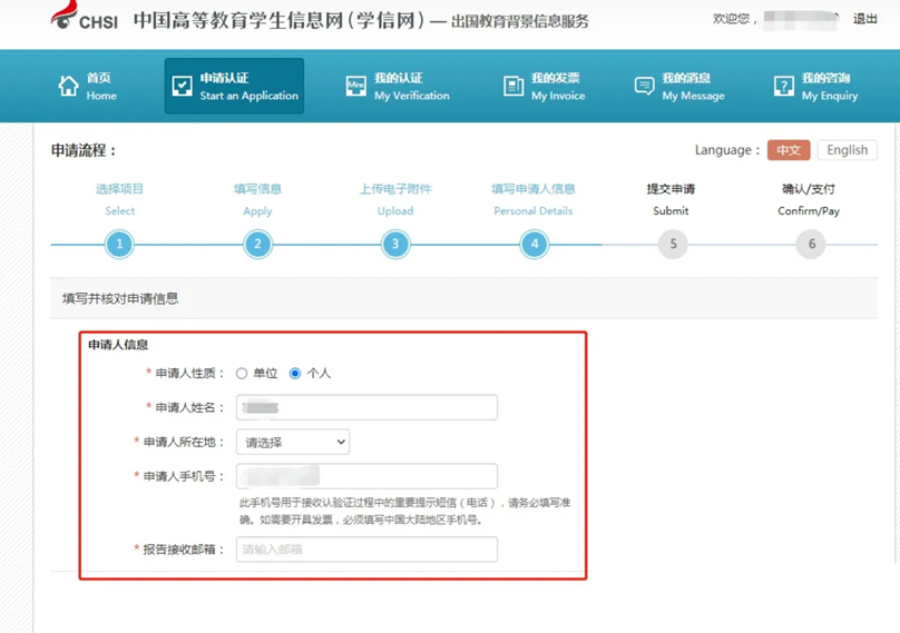
Task: Click step 1 Select circle
Action: [x=119, y=244]
